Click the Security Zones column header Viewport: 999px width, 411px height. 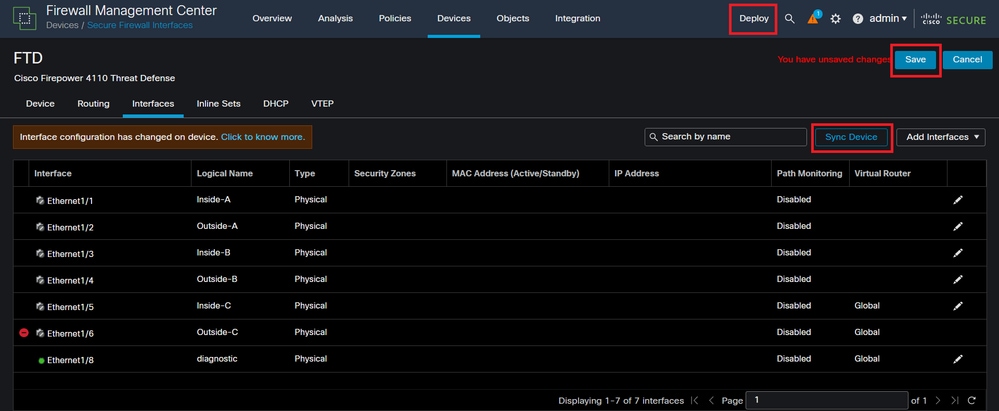pos(385,173)
